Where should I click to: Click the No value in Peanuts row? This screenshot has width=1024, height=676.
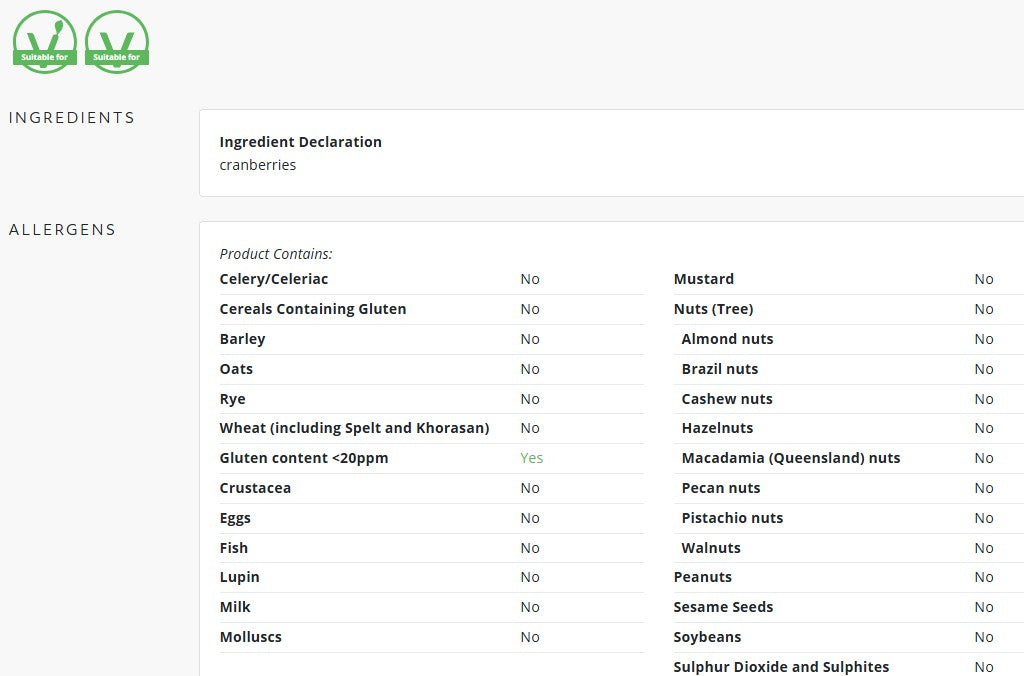click(984, 577)
